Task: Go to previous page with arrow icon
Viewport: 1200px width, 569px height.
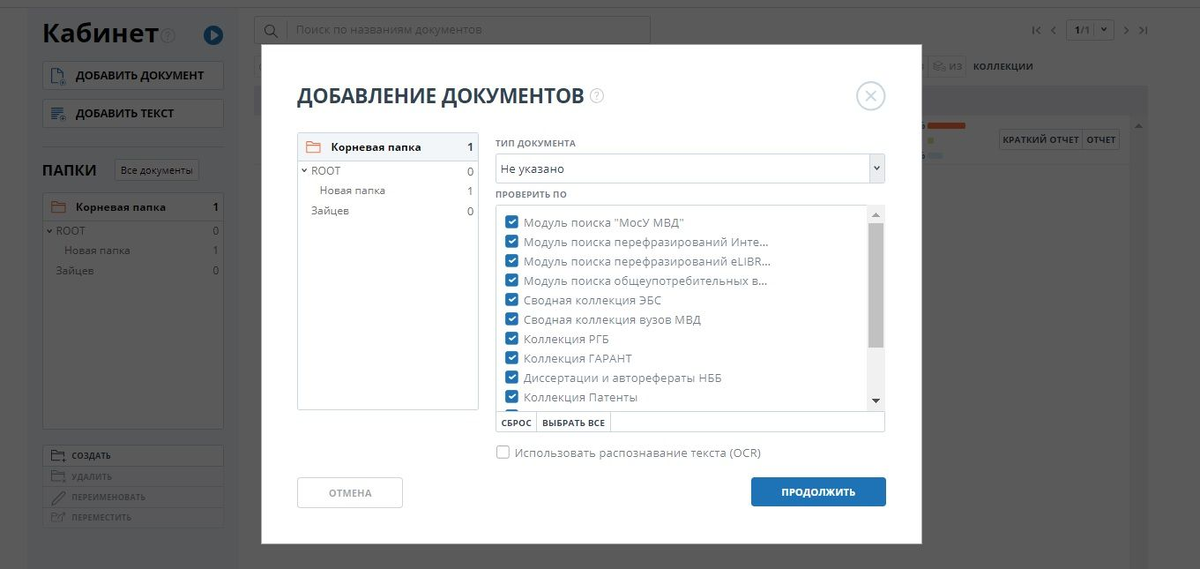Action: click(1053, 31)
